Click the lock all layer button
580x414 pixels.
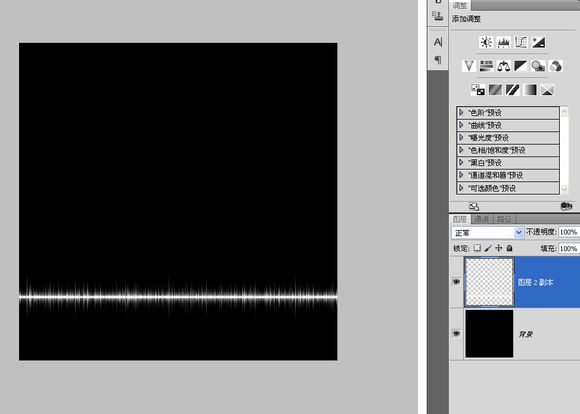click(x=509, y=248)
